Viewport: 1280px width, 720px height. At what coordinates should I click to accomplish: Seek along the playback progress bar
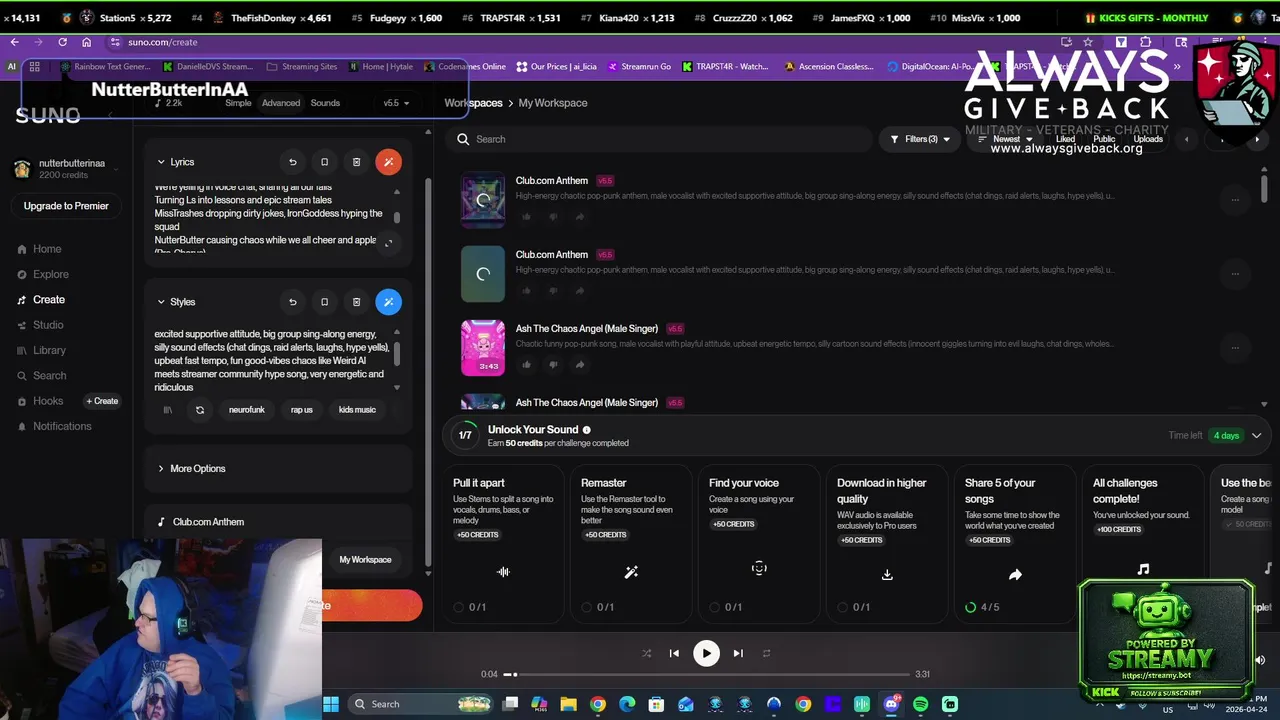706,674
